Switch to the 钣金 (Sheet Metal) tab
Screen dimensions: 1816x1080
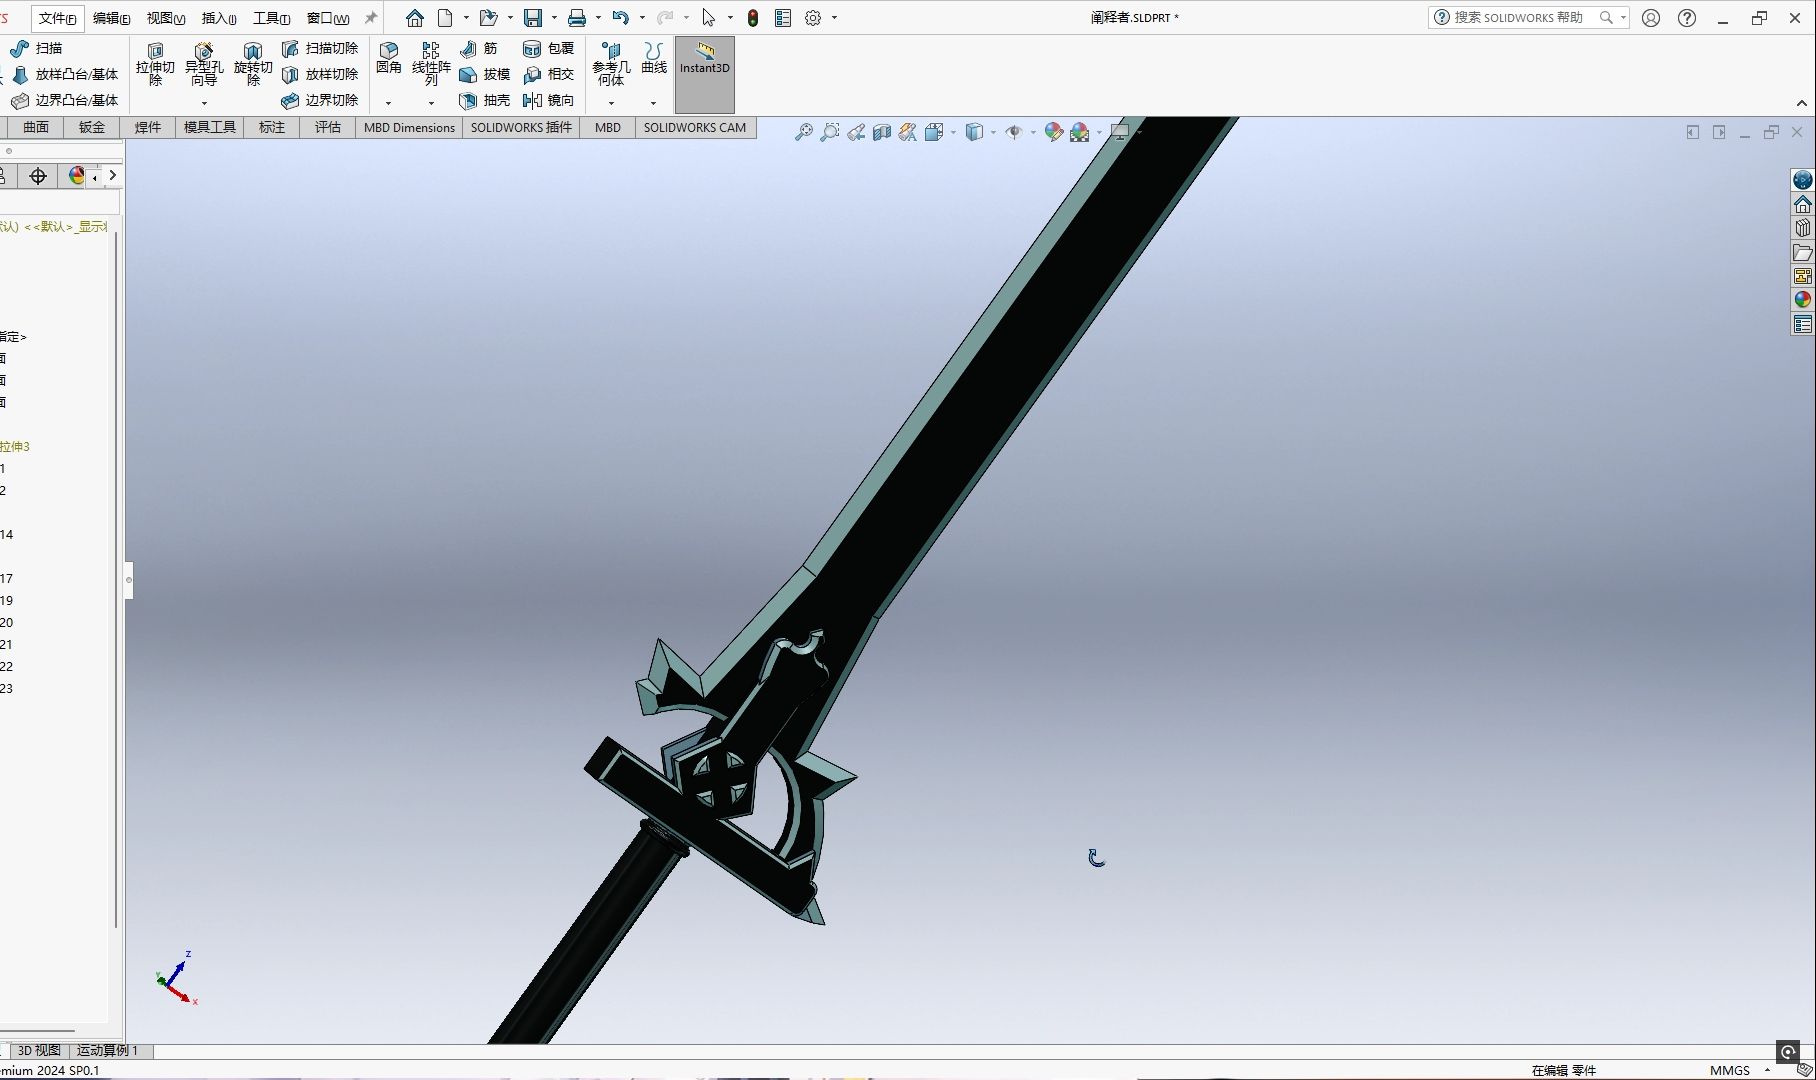[x=92, y=127]
